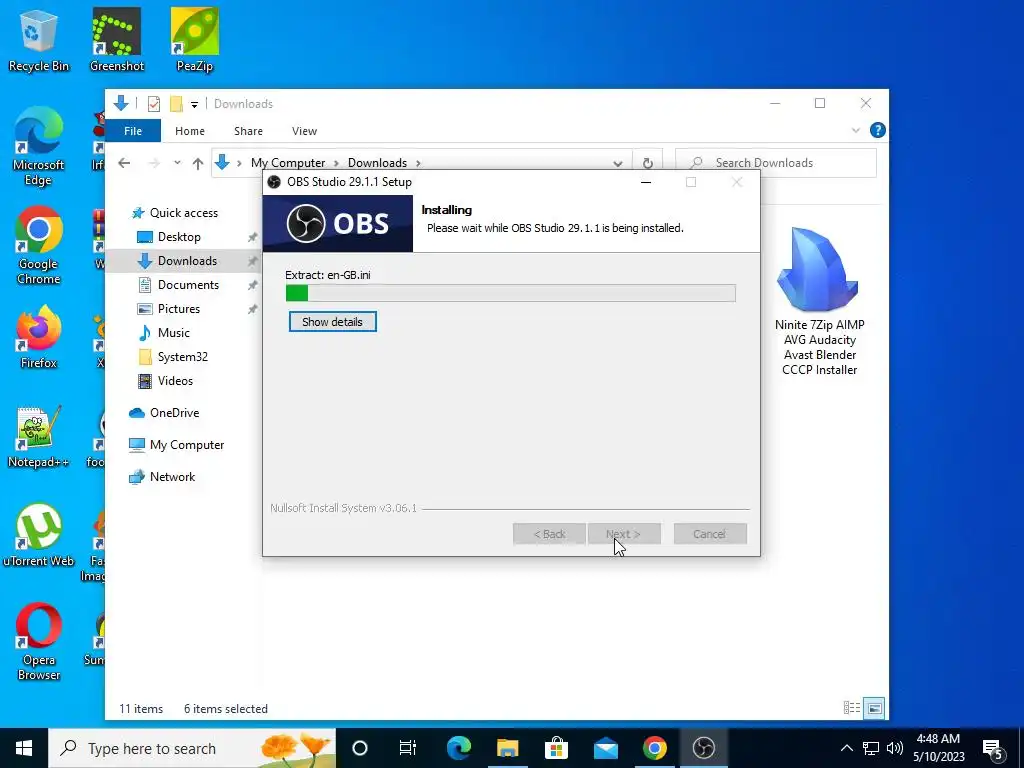Open Task View on the taskbar

(408, 748)
